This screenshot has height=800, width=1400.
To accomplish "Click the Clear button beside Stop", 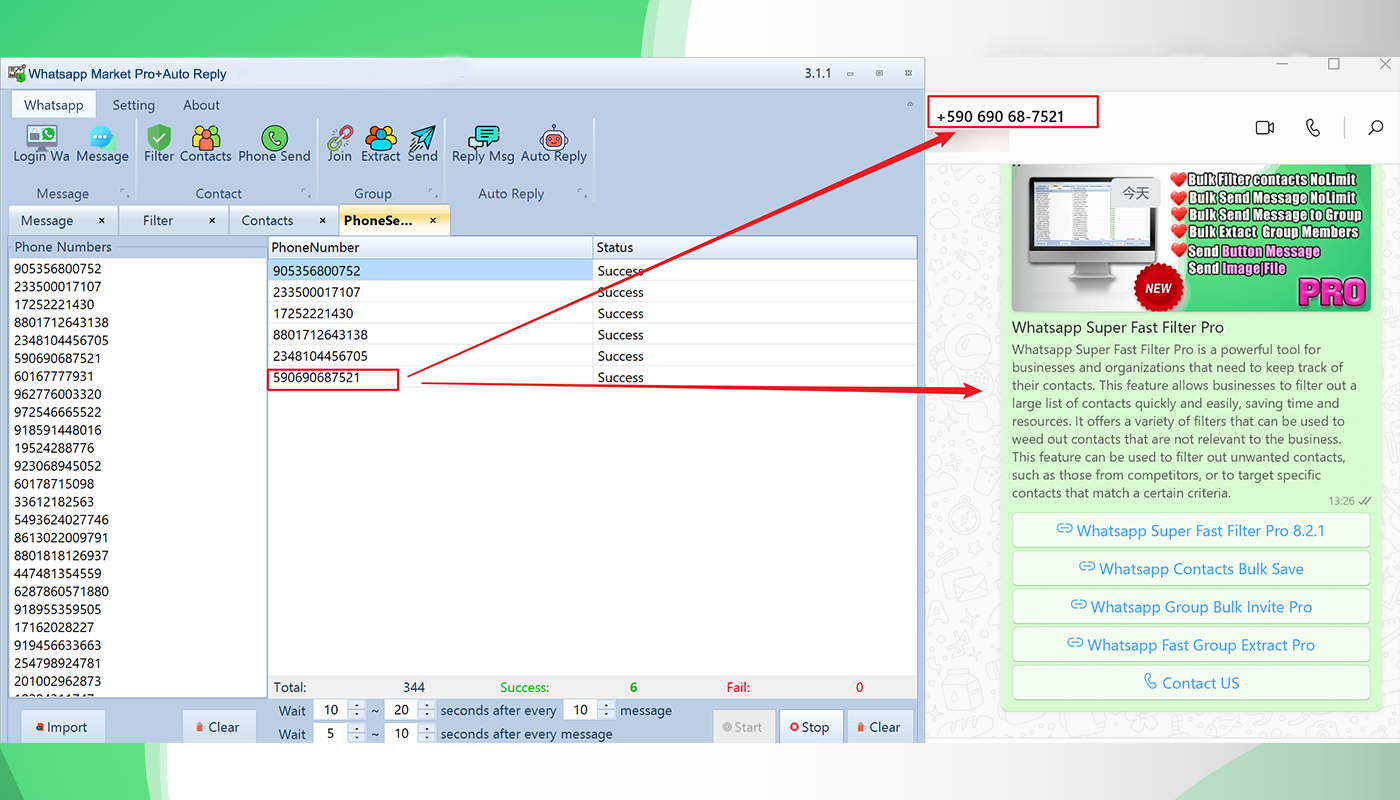I will pyautogui.click(x=878, y=727).
